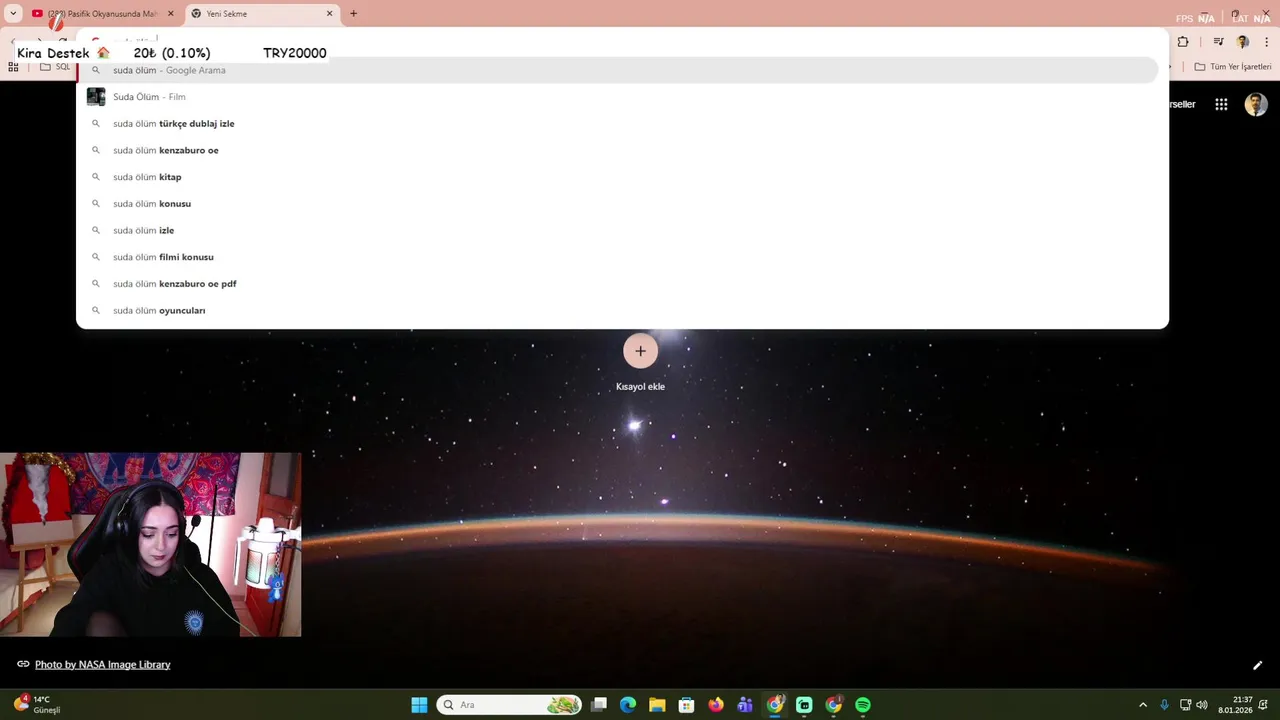Open network status tray icon
The width and height of the screenshot is (1280, 720).
click(1185, 705)
